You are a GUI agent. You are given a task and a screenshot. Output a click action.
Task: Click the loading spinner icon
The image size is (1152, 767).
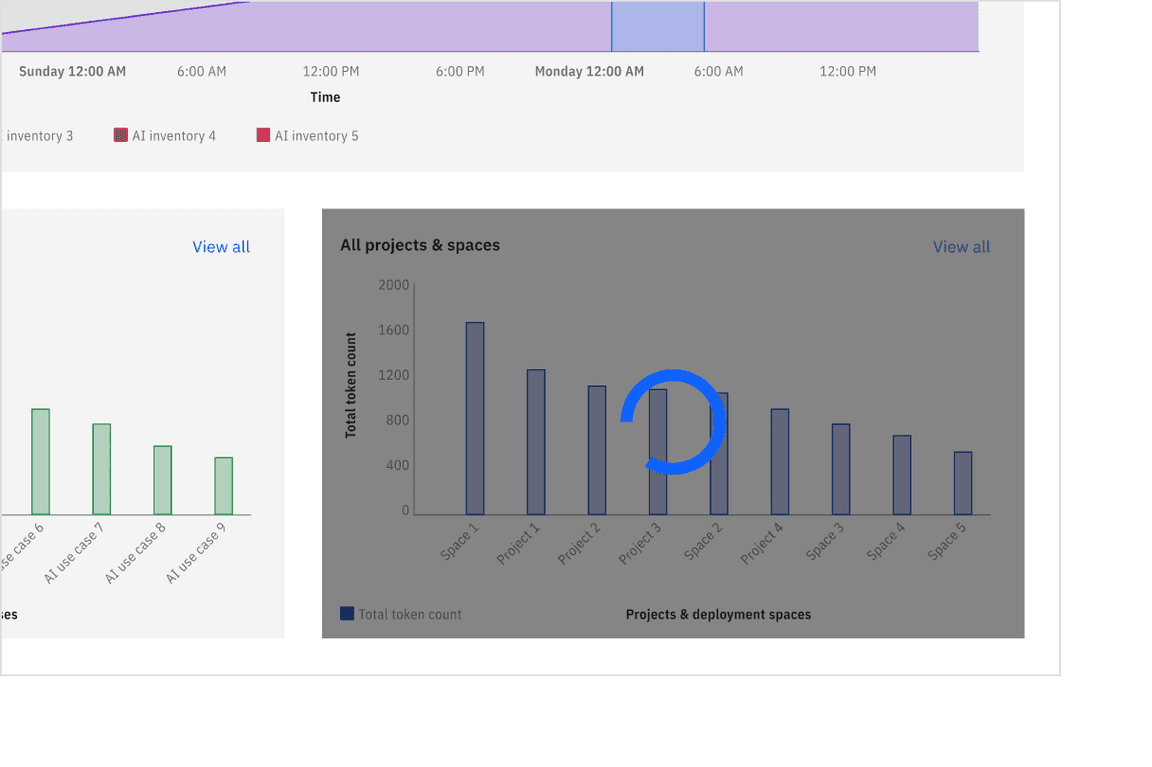pos(673,421)
